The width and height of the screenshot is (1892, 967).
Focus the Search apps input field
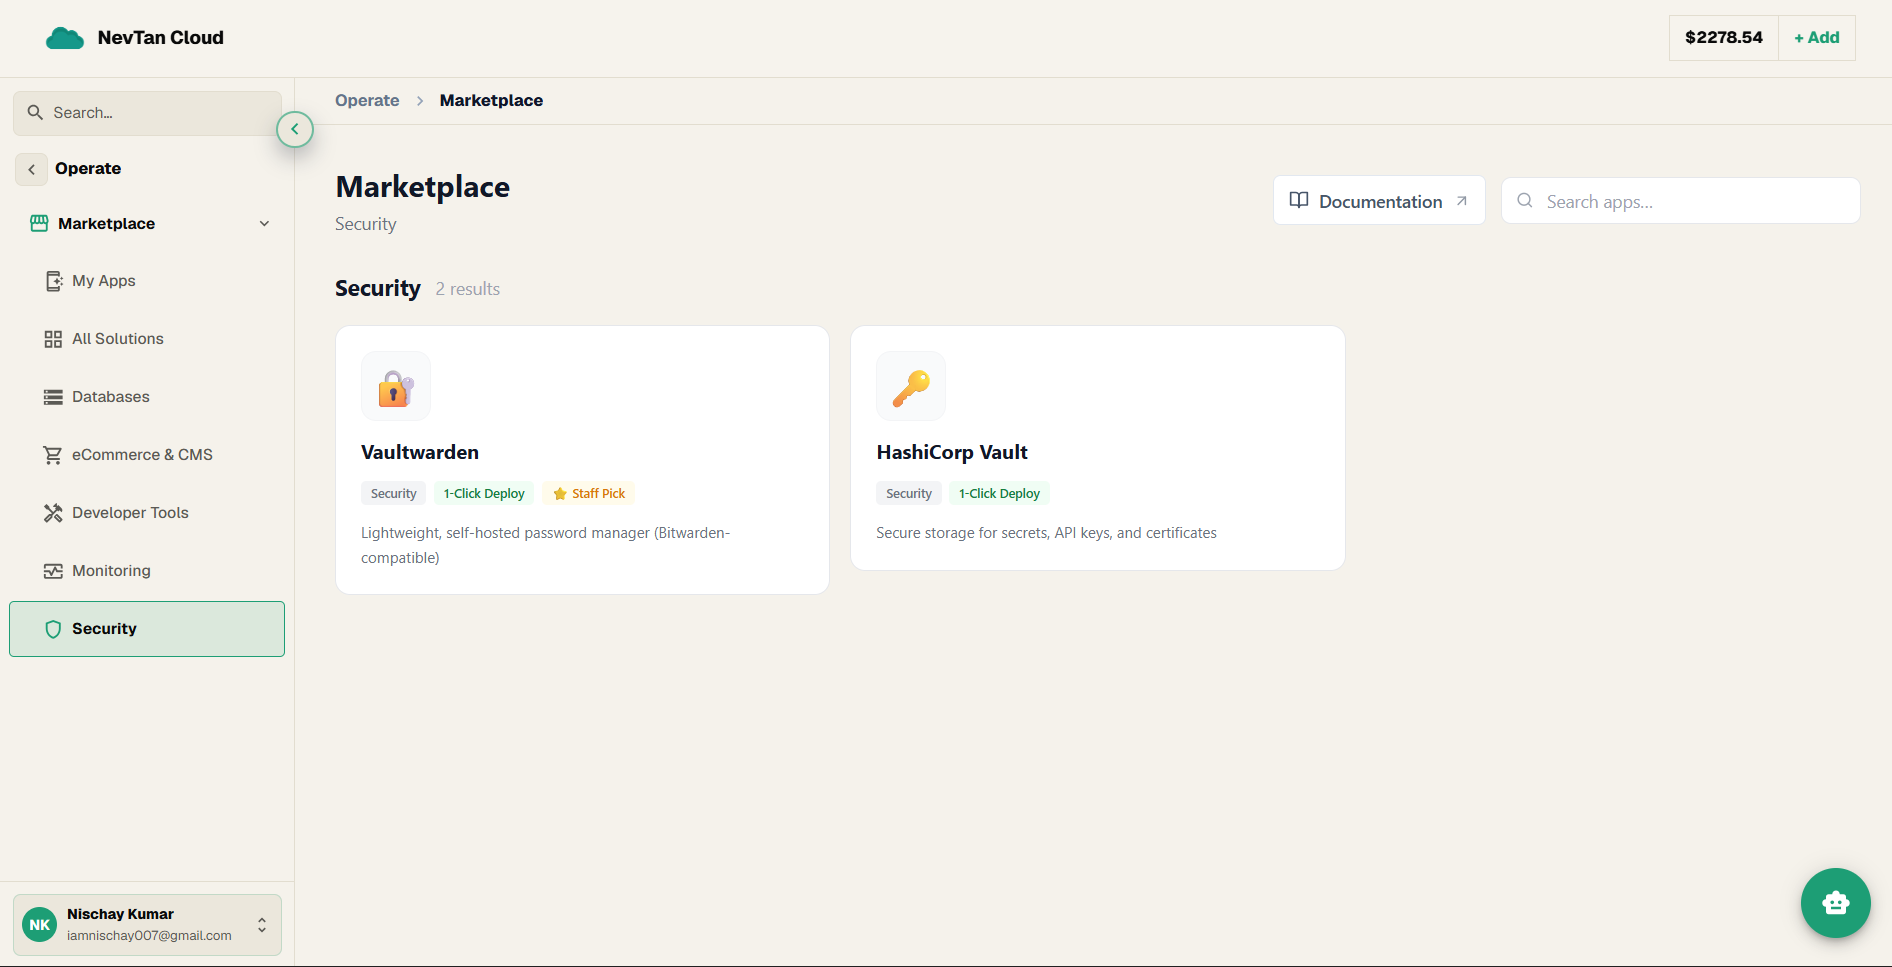pyautogui.click(x=1681, y=201)
